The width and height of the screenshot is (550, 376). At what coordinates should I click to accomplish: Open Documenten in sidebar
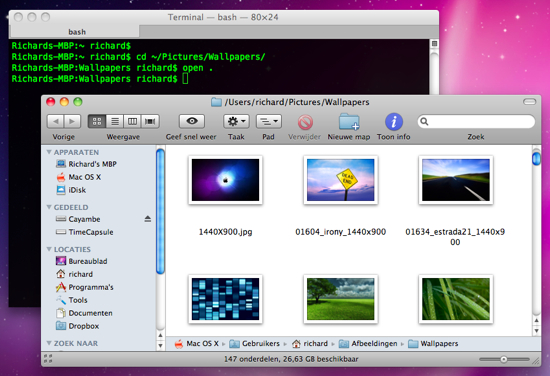click(x=84, y=313)
